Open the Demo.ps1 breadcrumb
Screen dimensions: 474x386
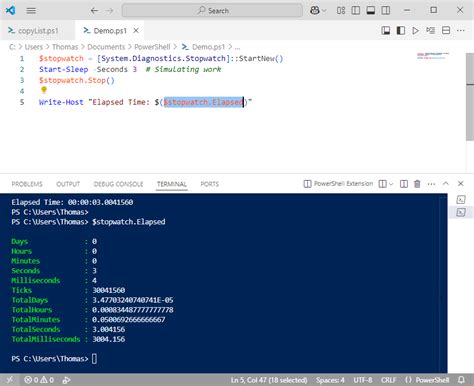[203, 47]
